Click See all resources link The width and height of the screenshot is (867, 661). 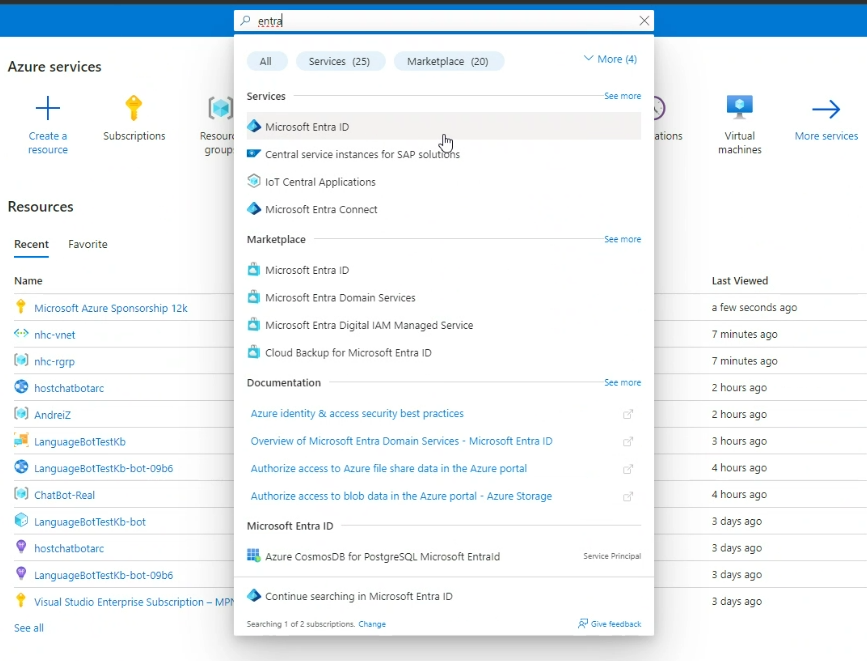point(29,628)
